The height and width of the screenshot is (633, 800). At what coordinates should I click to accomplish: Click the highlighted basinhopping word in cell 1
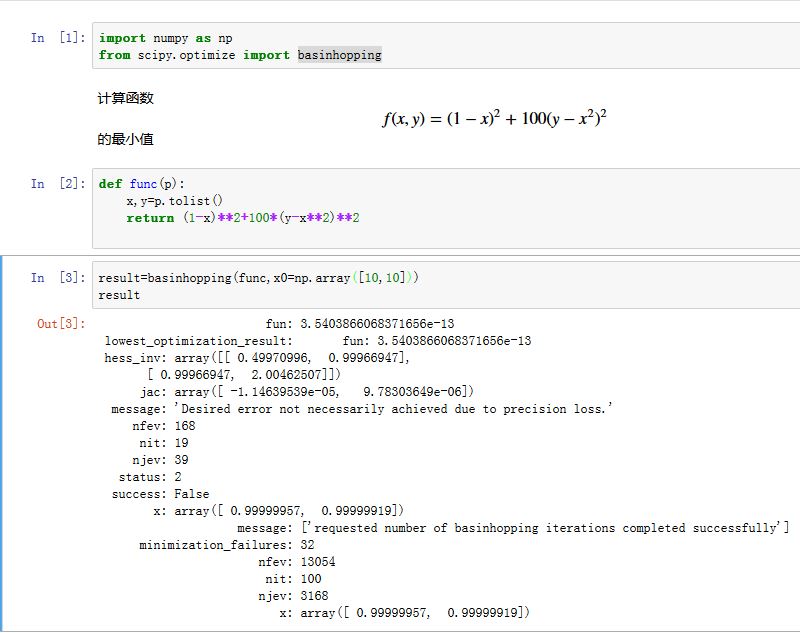(x=339, y=55)
